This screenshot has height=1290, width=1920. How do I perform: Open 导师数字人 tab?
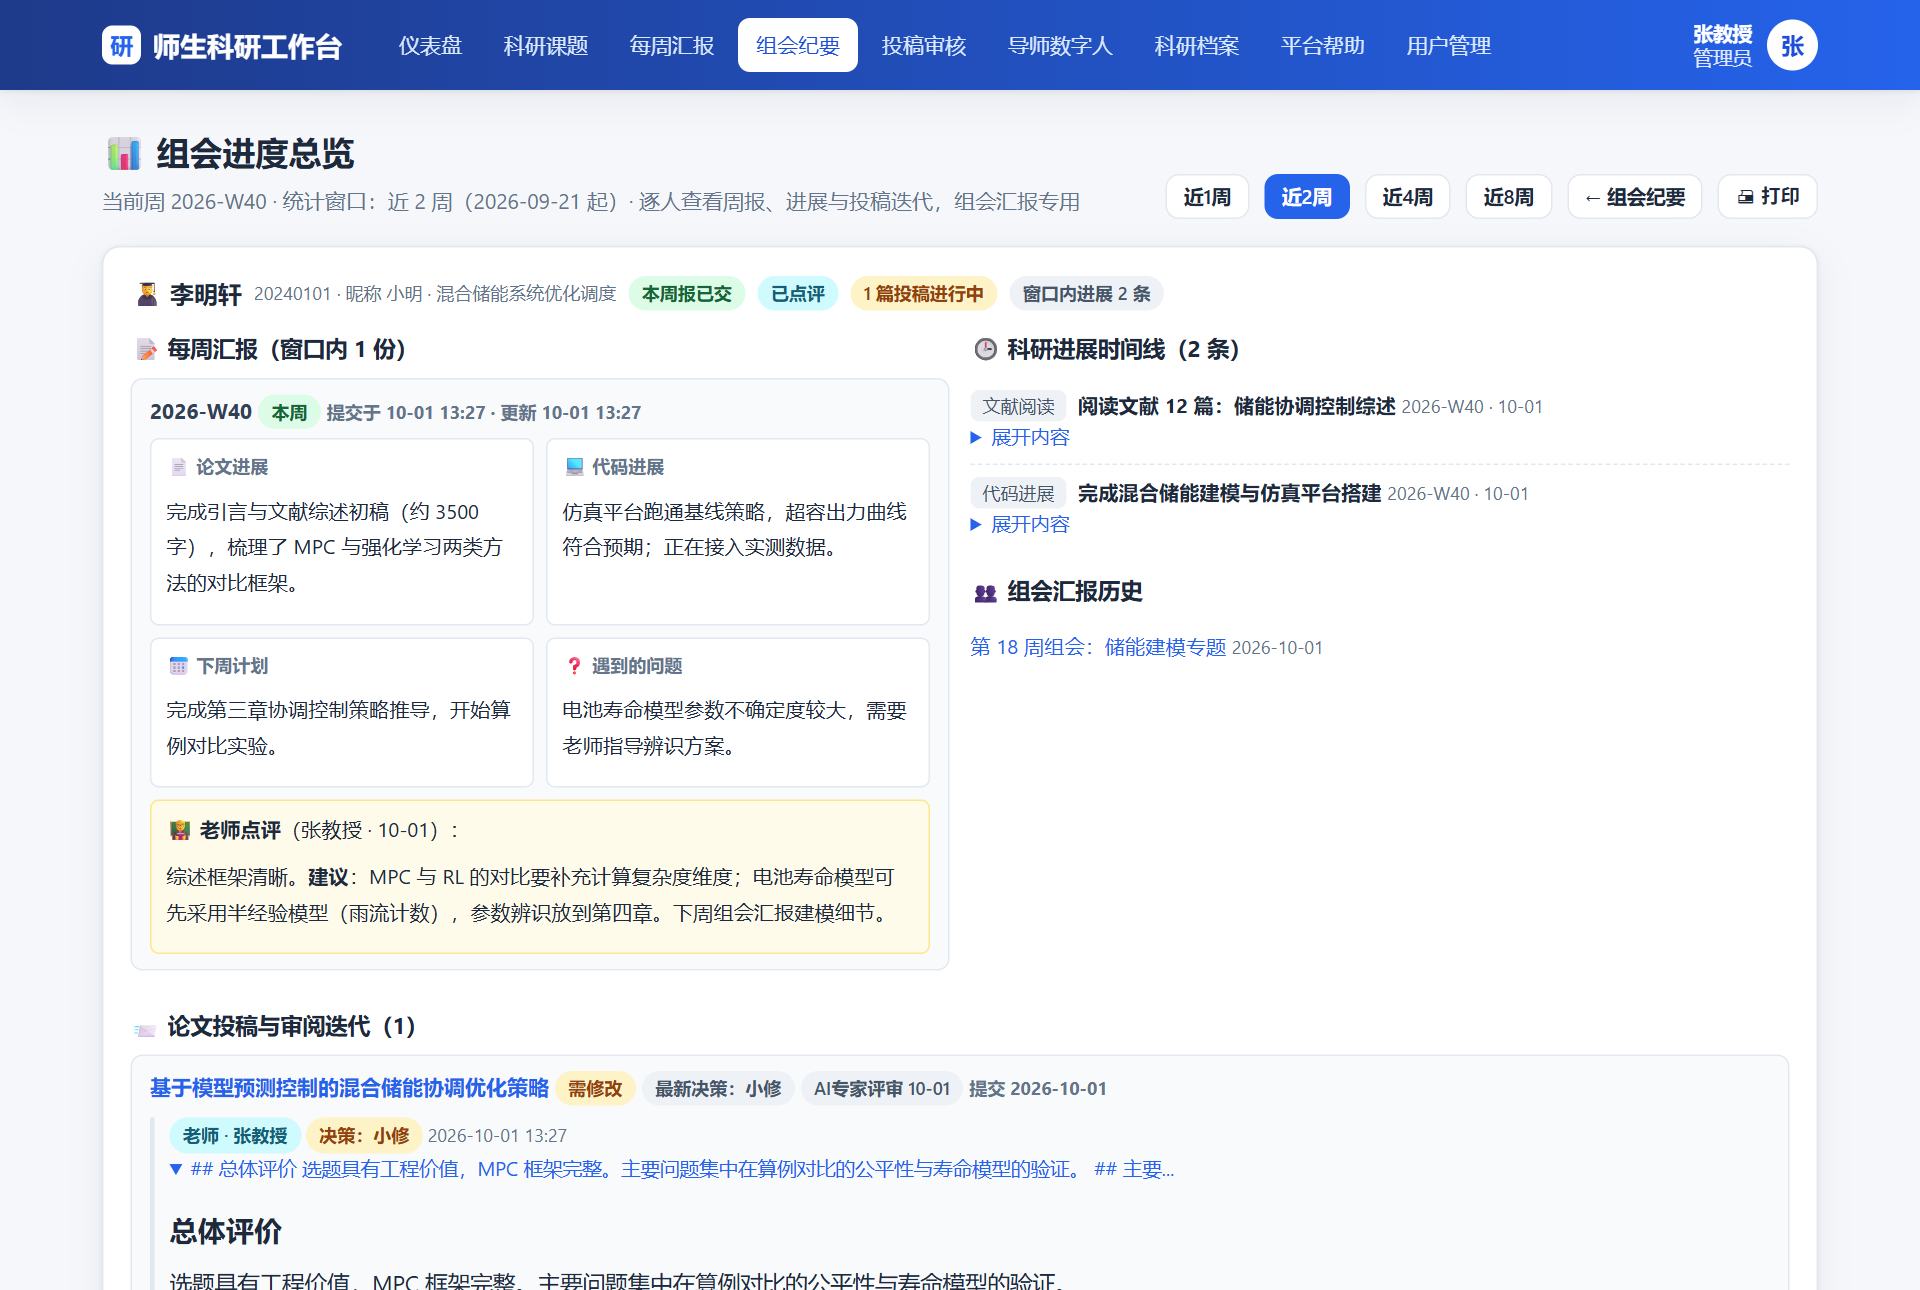(1059, 45)
